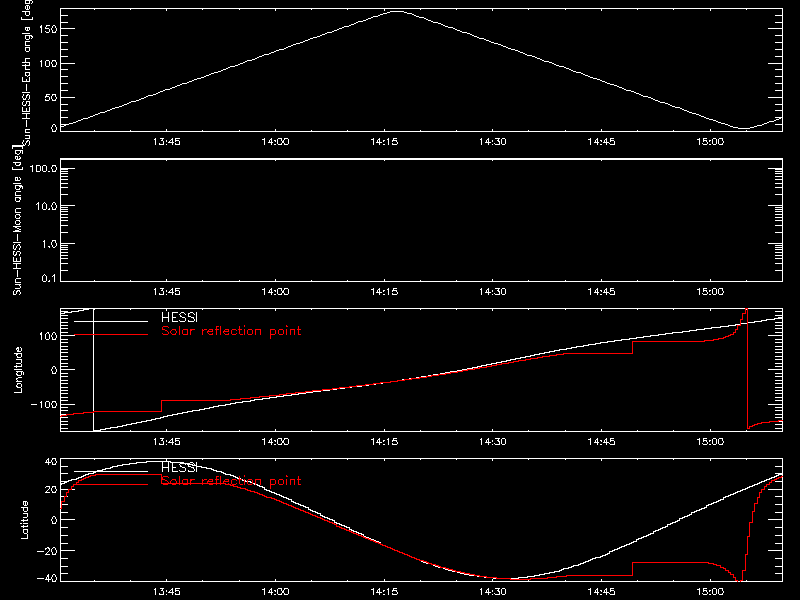Viewport: 800px width, 600px height.
Task: Click the 20 tick on Latitude axis
Action: (51, 490)
